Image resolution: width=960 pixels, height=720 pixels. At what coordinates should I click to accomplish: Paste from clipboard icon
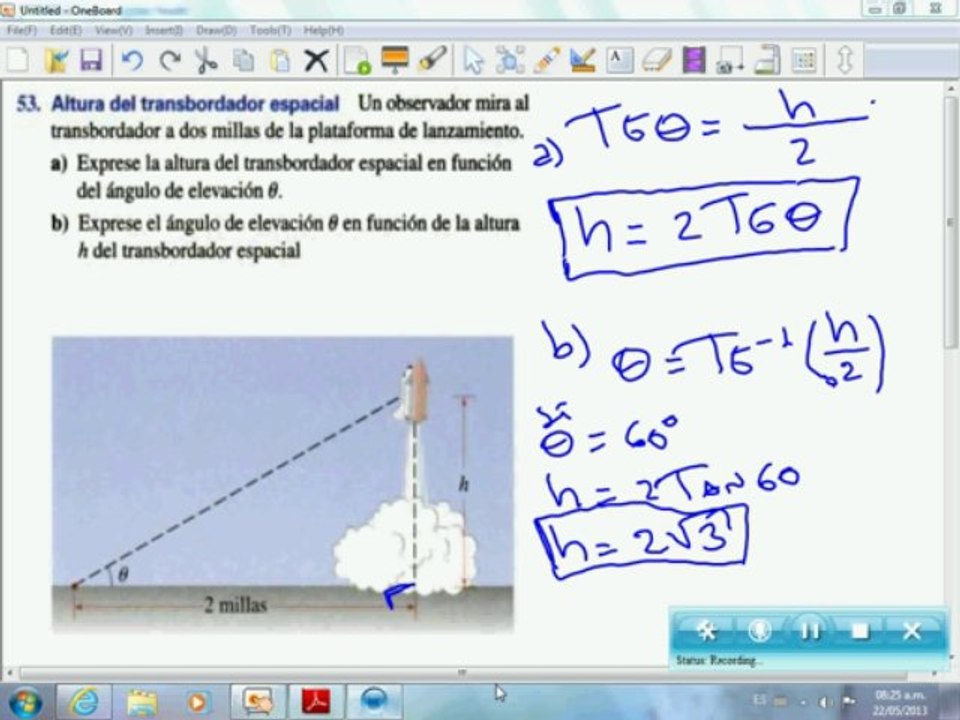(280, 61)
